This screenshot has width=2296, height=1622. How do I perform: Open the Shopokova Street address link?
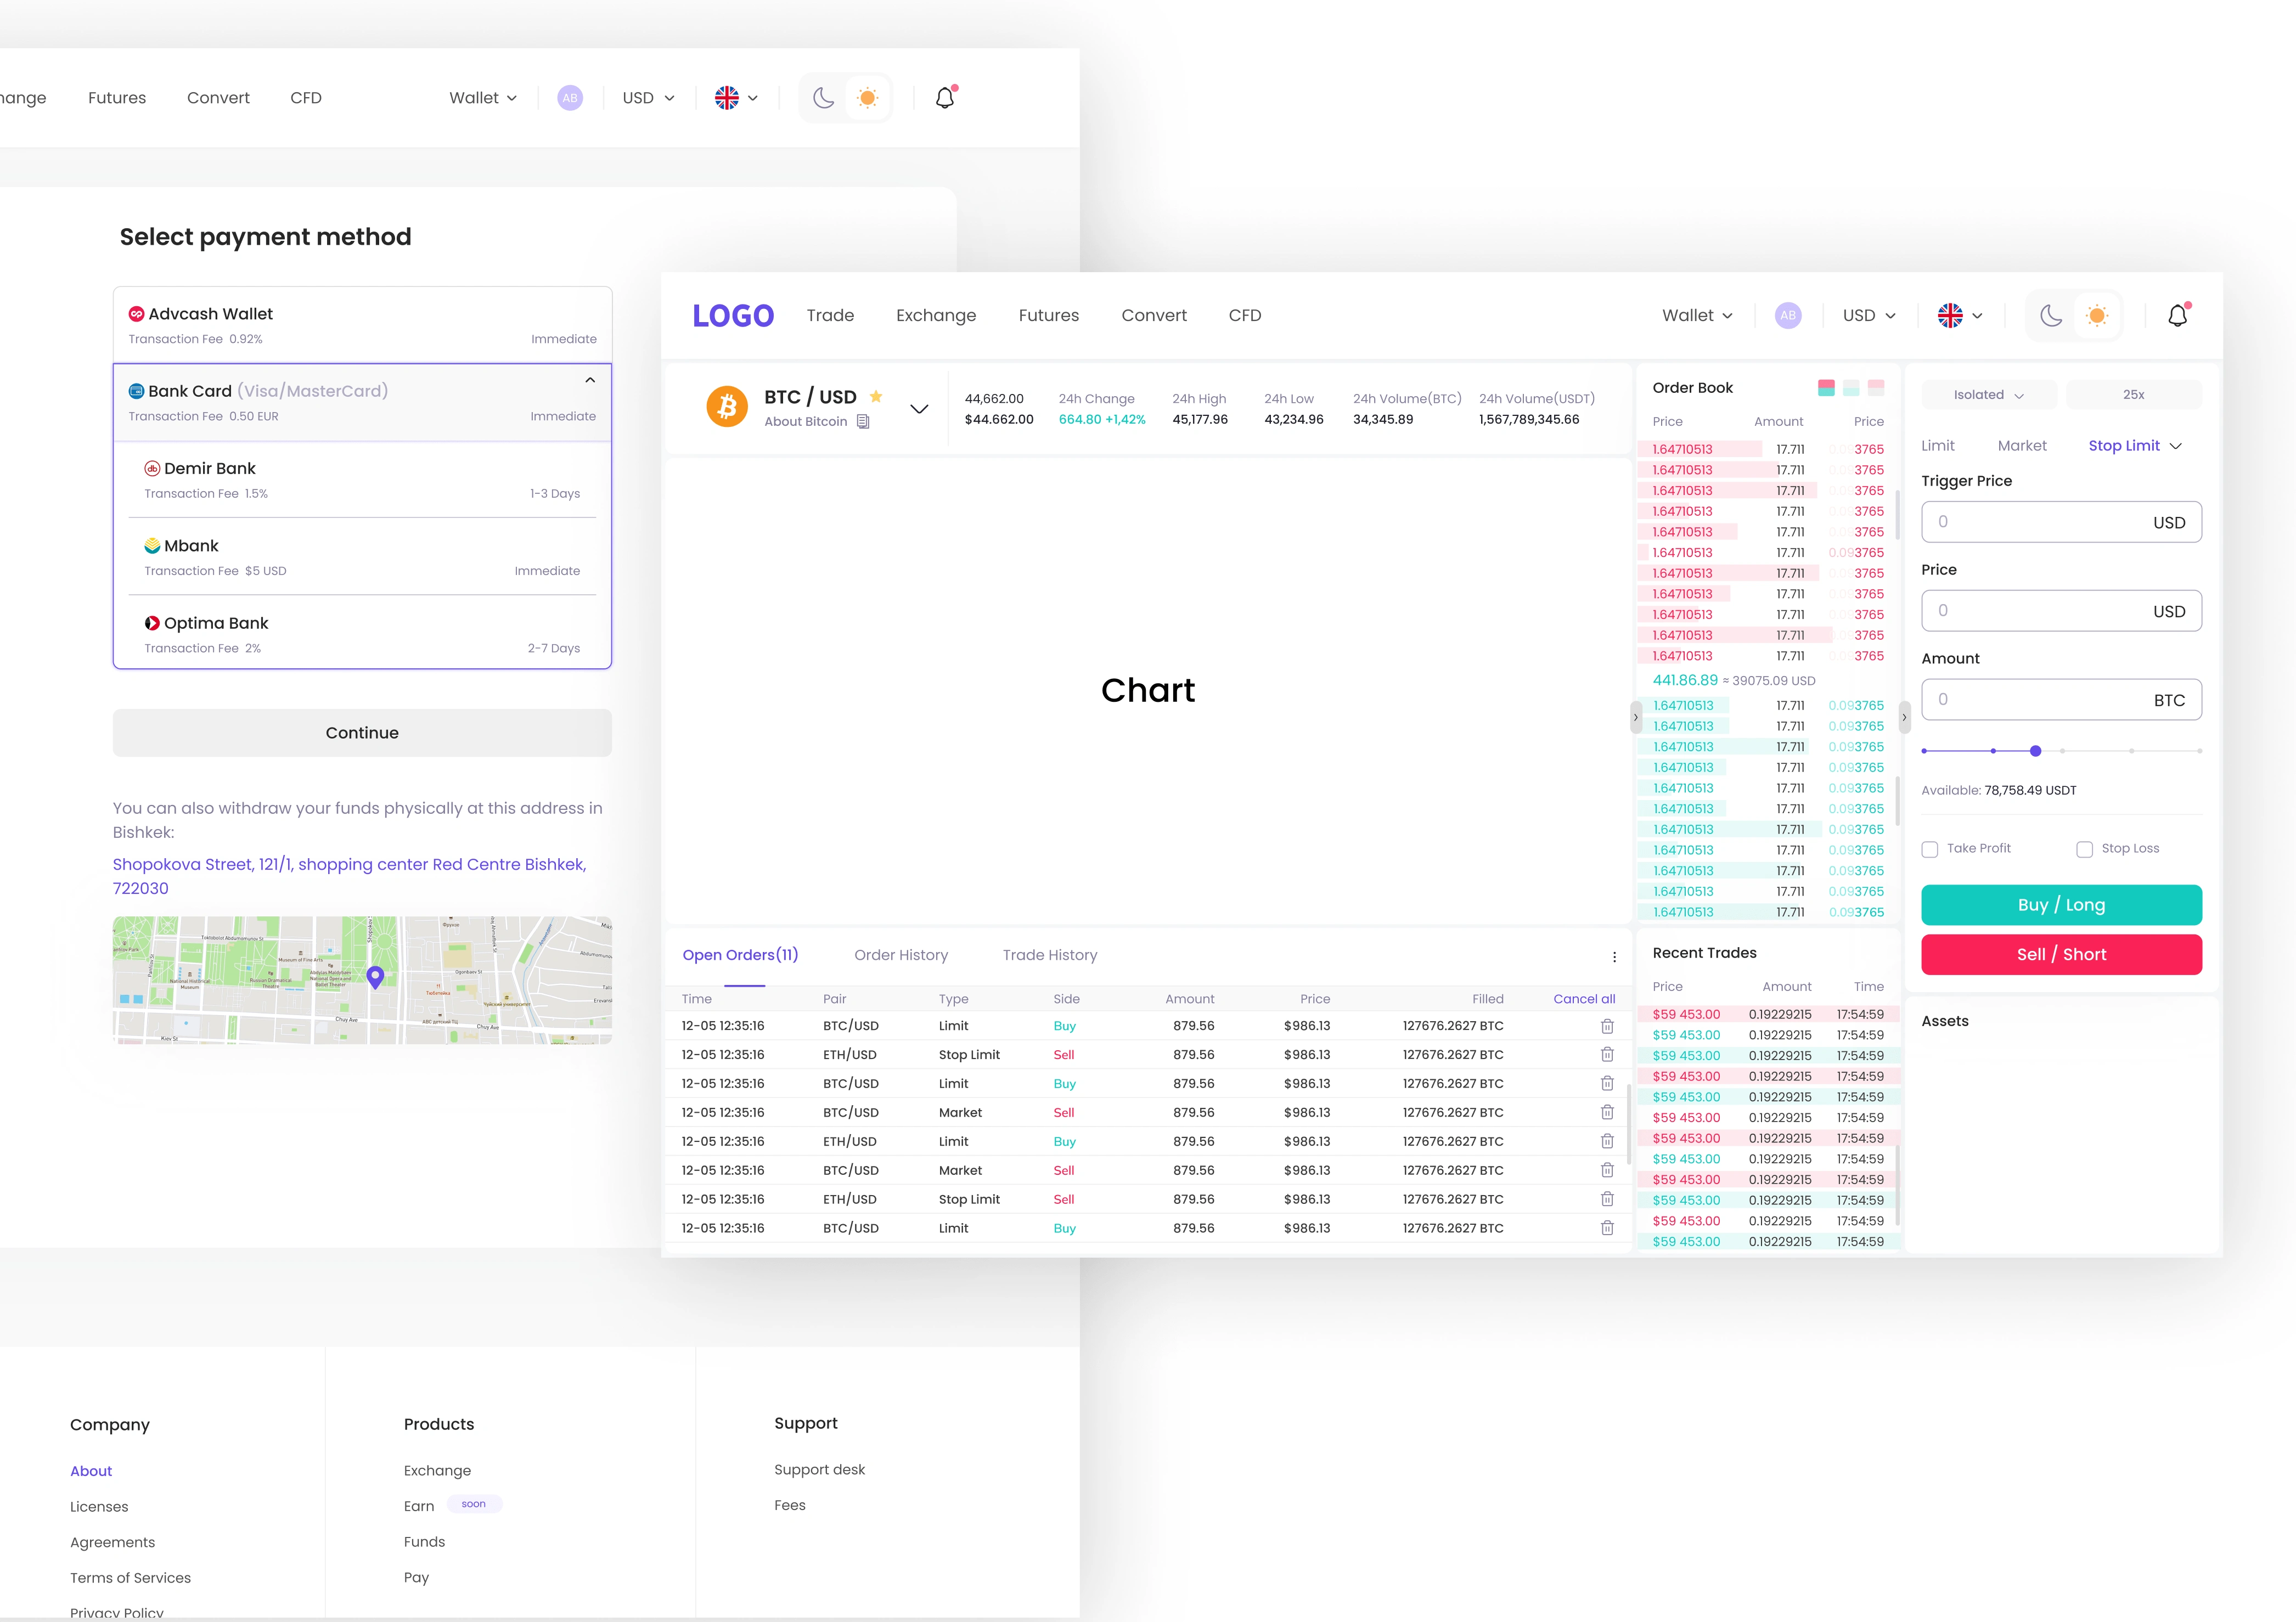click(349, 876)
